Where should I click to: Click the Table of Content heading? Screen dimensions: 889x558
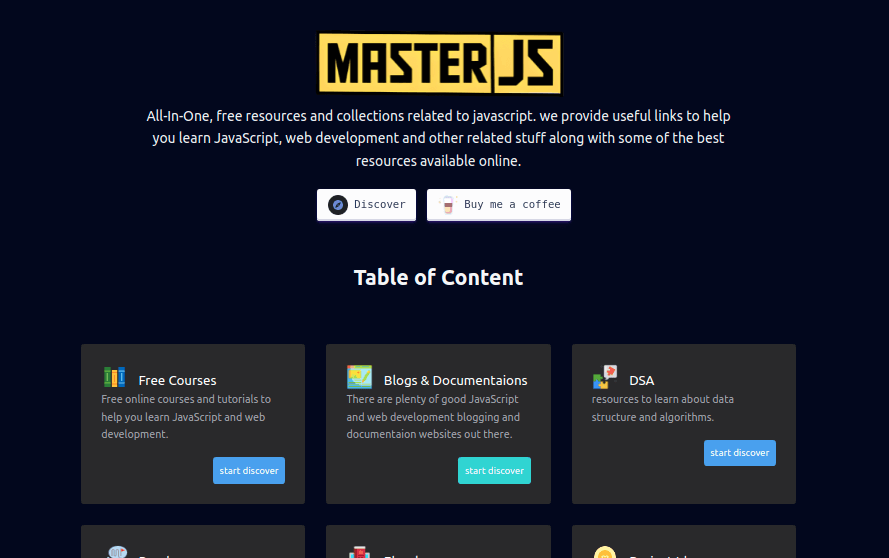438,277
